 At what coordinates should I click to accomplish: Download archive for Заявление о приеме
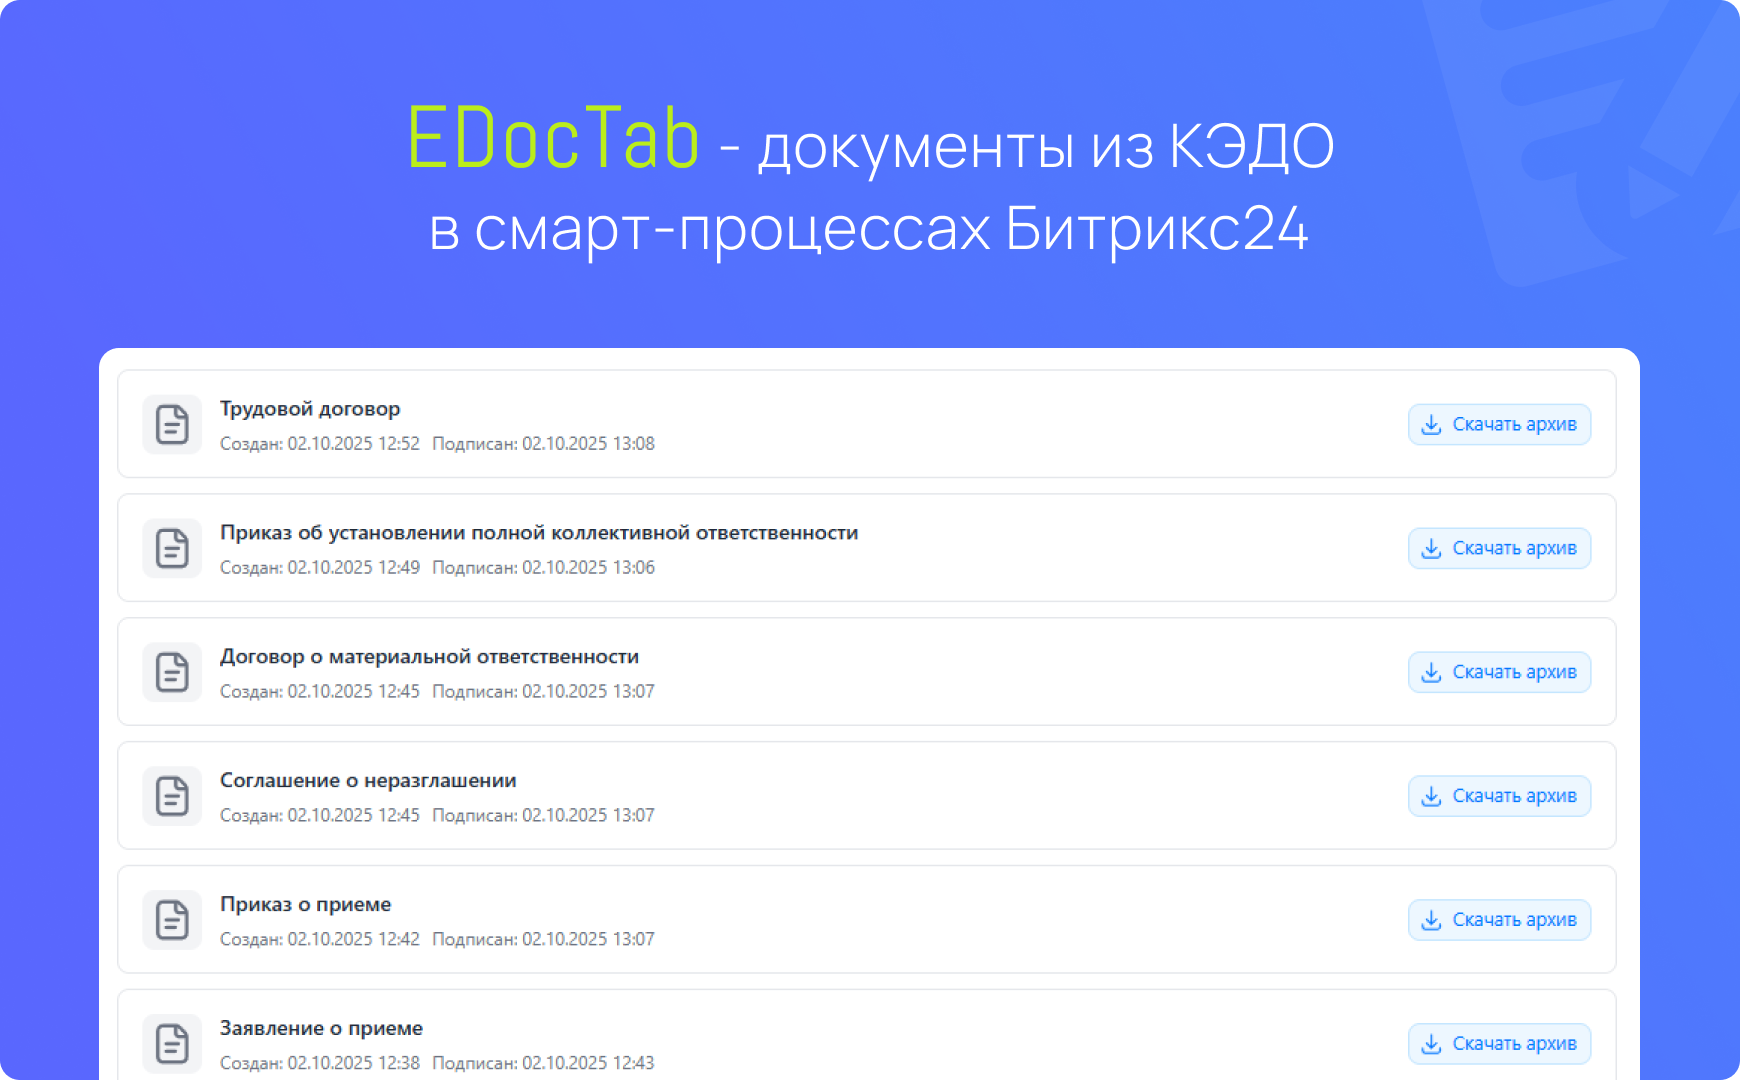(1499, 1044)
